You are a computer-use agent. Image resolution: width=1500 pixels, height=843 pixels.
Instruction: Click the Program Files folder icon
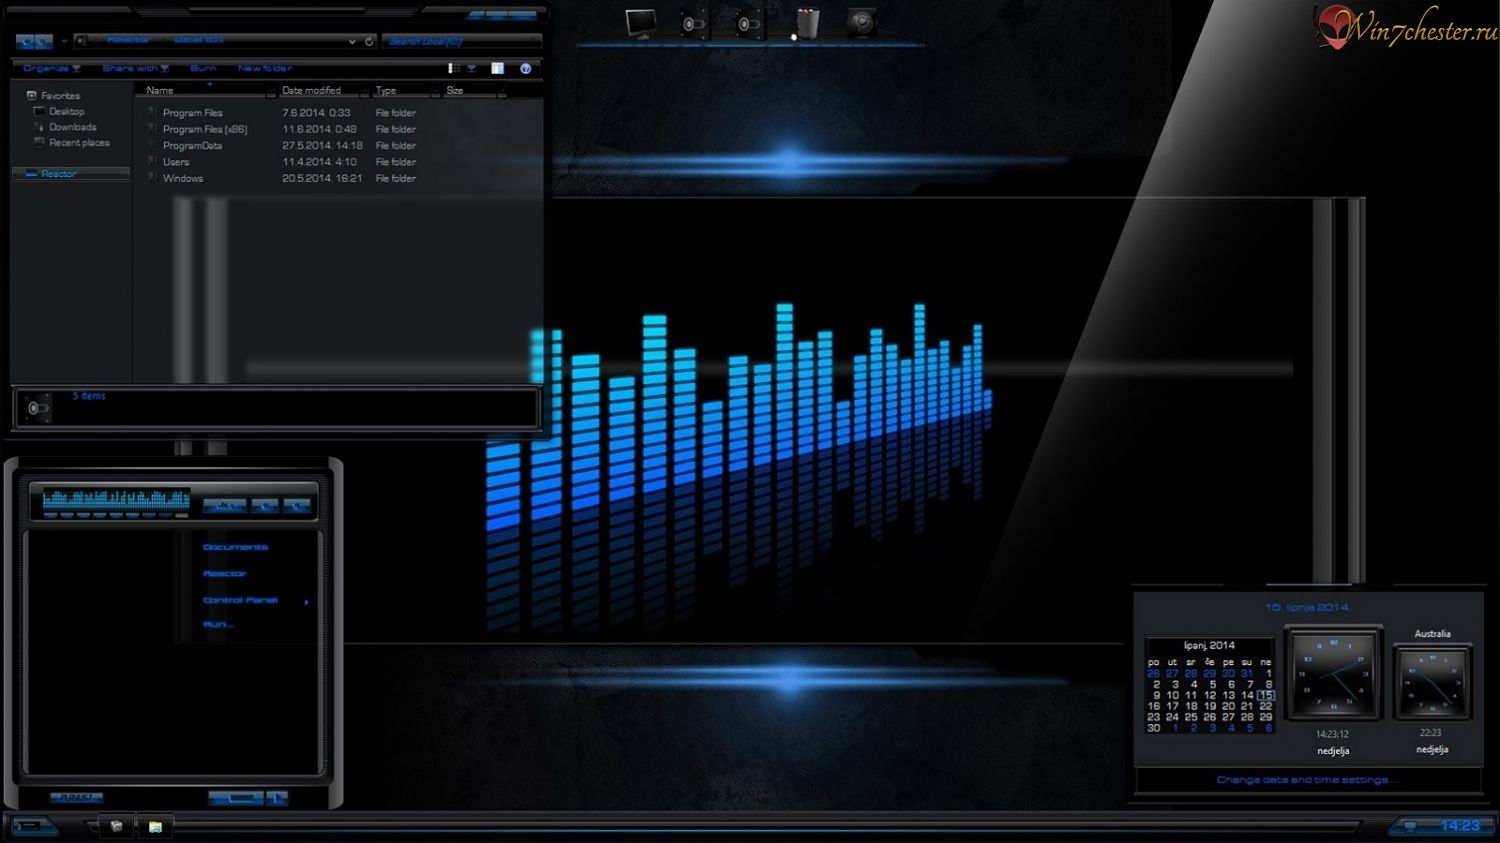point(153,113)
